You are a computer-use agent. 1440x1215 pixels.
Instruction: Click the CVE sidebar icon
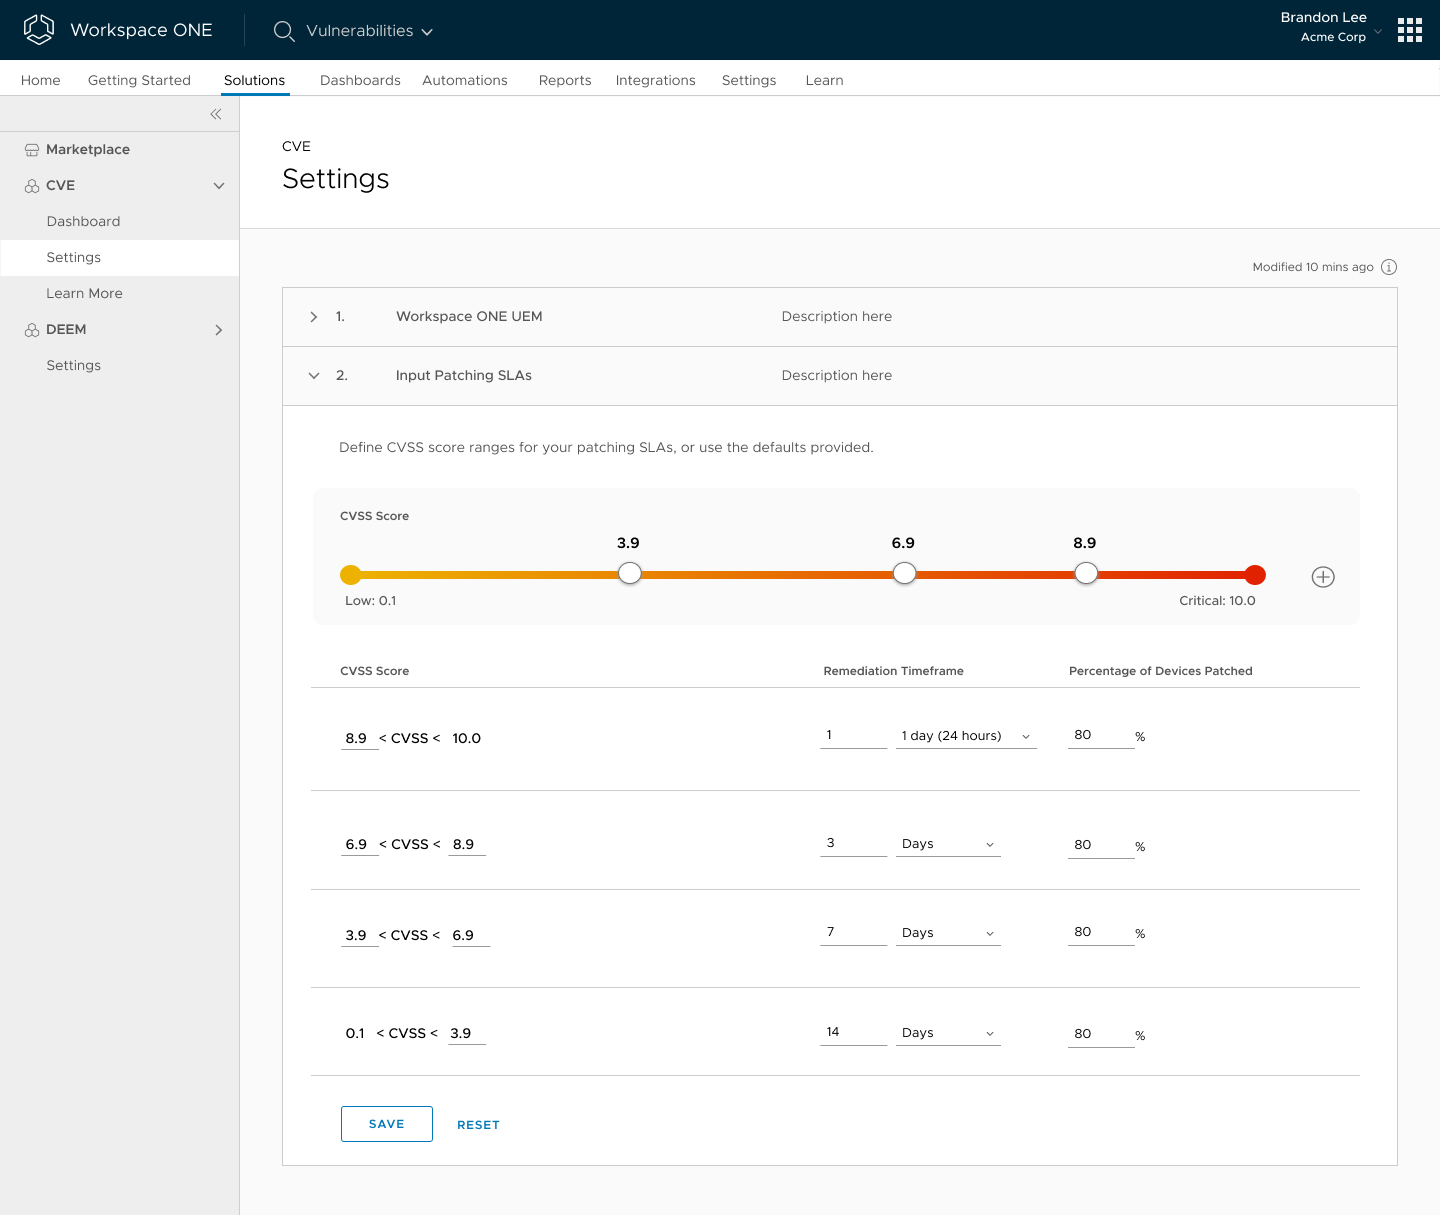[x=32, y=186]
